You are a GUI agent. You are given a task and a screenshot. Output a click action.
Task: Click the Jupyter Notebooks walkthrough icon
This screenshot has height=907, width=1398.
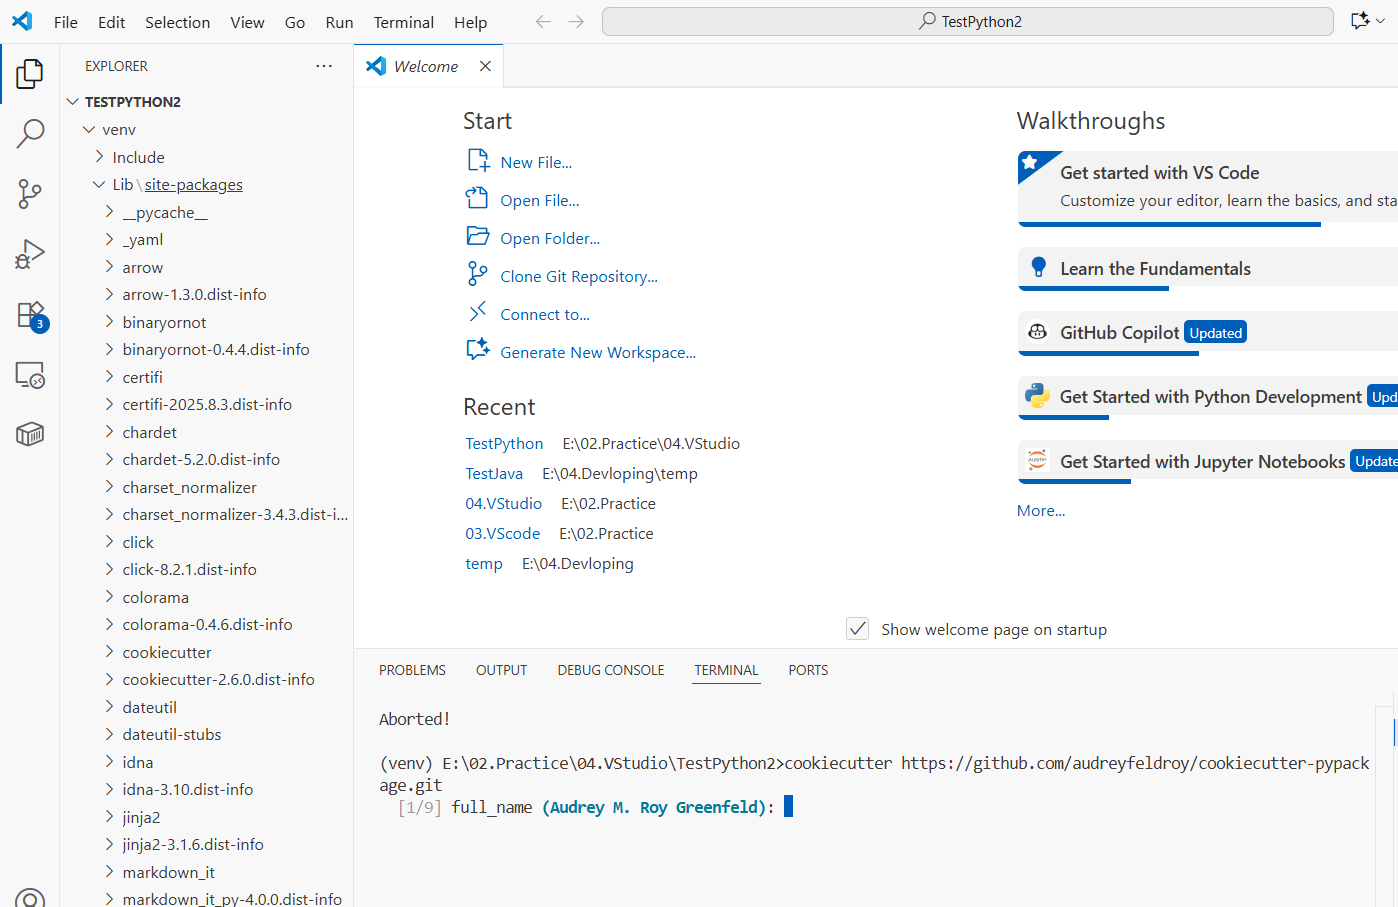tap(1037, 460)
